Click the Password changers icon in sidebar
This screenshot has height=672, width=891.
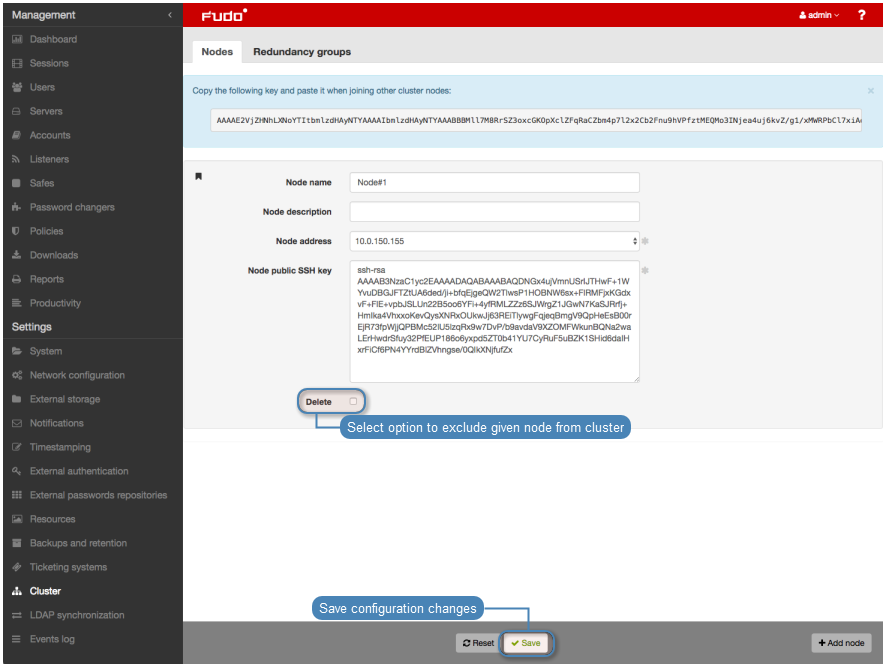pyautogui.click(x=16, y=207)
